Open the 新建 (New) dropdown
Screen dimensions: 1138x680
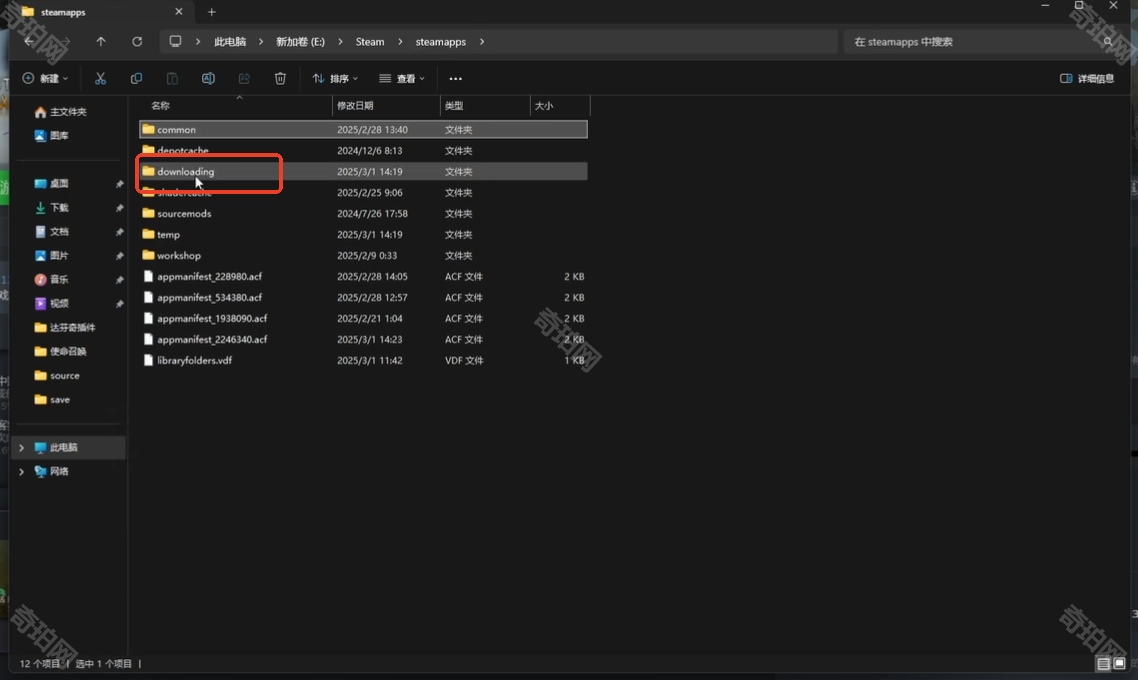pyautogui.click(x=46, y=78)
